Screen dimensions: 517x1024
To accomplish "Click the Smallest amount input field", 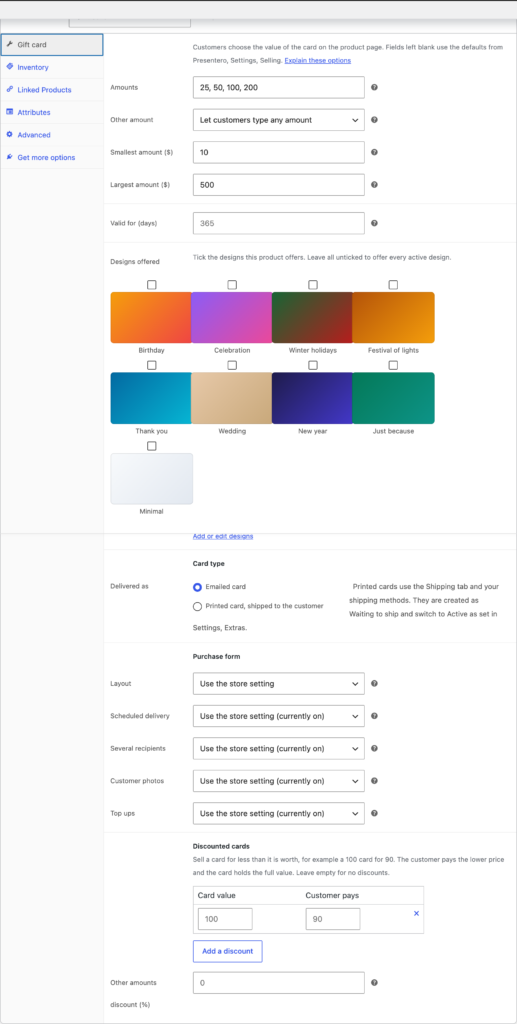I will (279, 152).
